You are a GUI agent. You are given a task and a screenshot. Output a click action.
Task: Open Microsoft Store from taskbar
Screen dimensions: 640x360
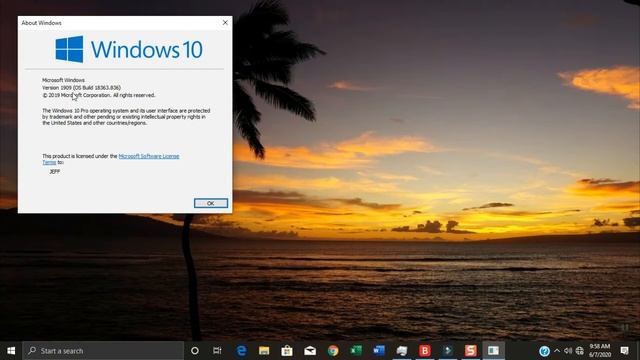[287, 351]
